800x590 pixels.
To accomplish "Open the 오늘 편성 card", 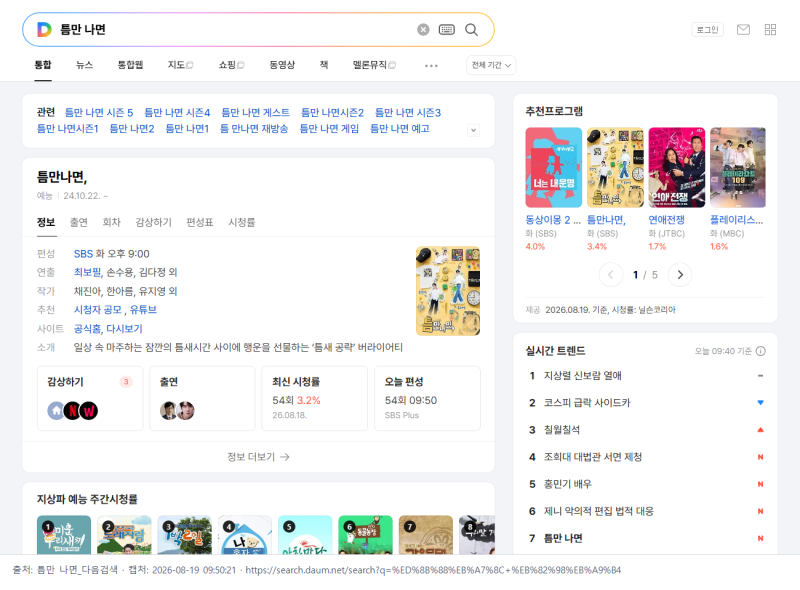I will [427, 398].
